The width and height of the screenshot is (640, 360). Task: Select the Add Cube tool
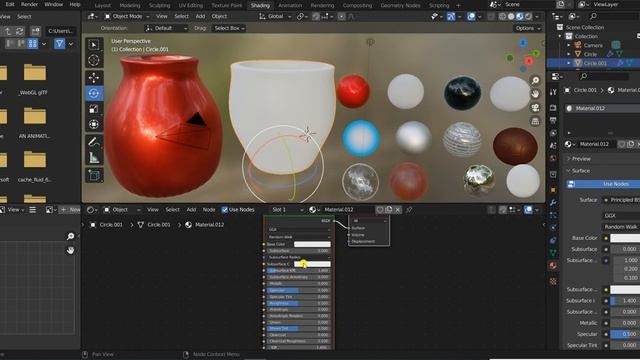[x=93, y=176]
